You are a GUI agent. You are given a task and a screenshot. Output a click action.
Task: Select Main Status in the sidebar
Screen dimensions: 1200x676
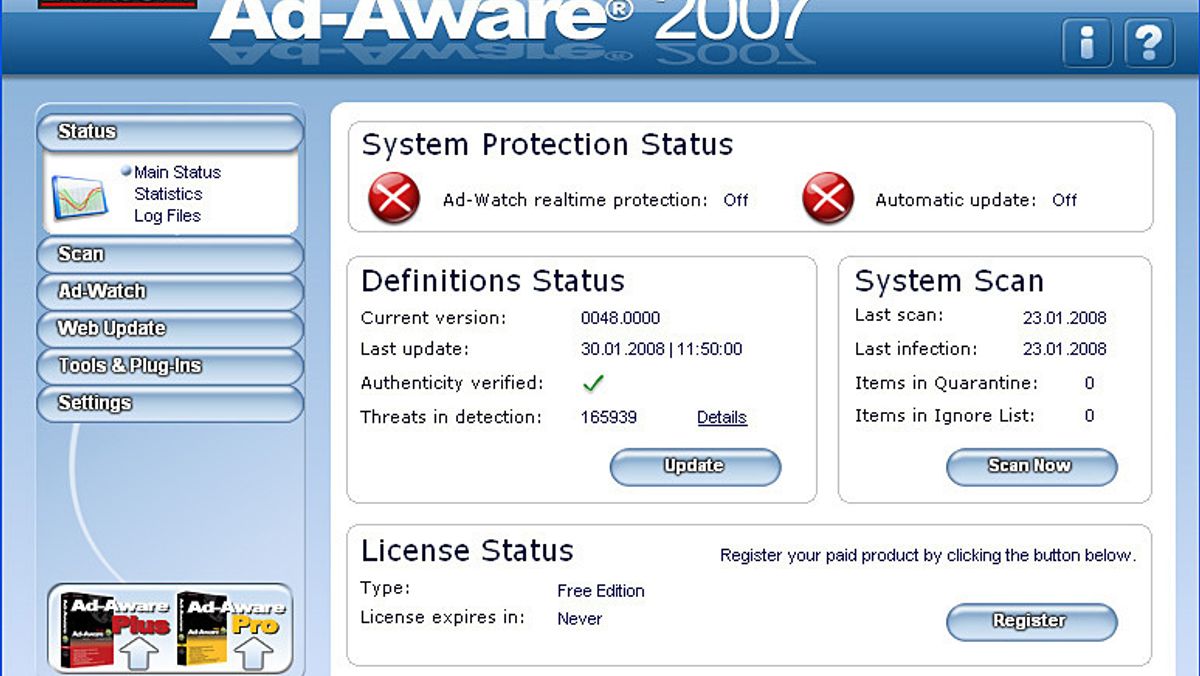point(177,172)
